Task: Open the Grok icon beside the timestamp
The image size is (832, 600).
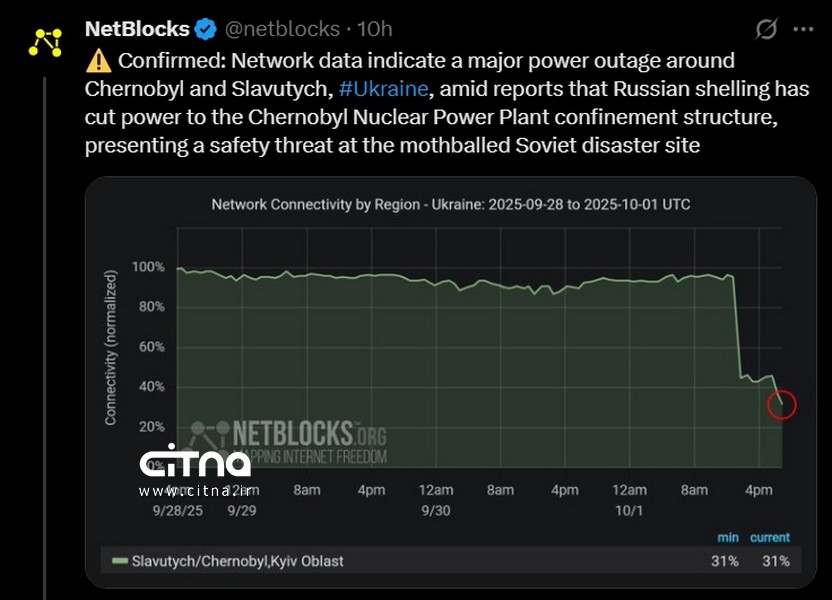Action: 766,30
